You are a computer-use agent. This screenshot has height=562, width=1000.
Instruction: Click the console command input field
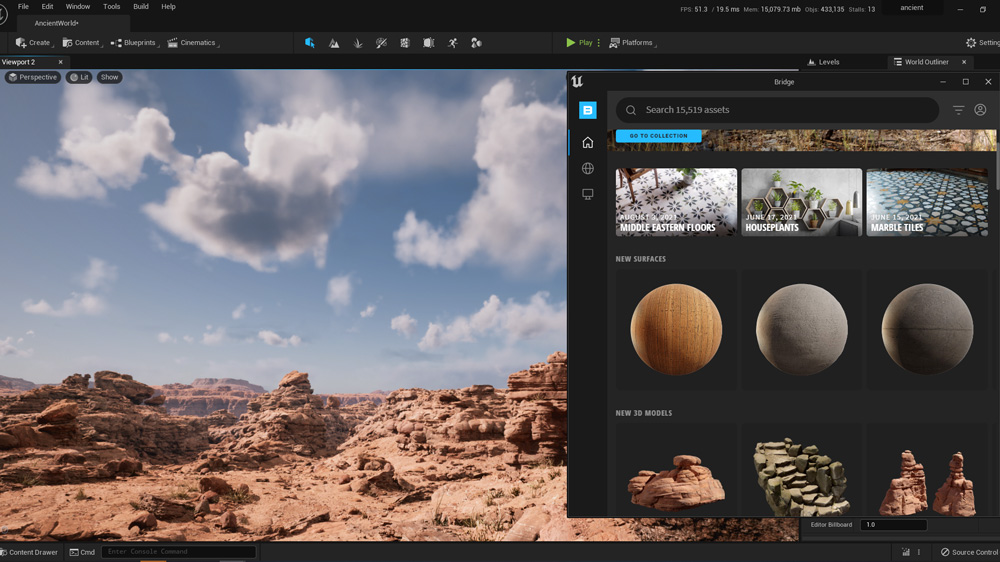tap(179, 552)
